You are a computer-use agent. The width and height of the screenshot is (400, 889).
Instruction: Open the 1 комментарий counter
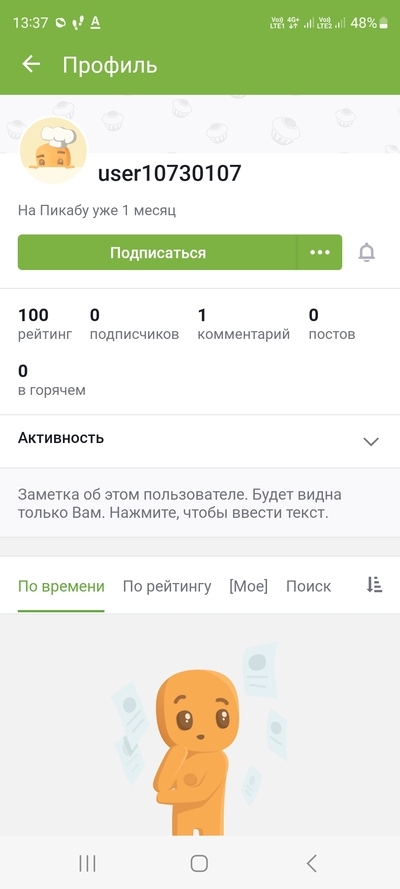[x=244, y=324]
